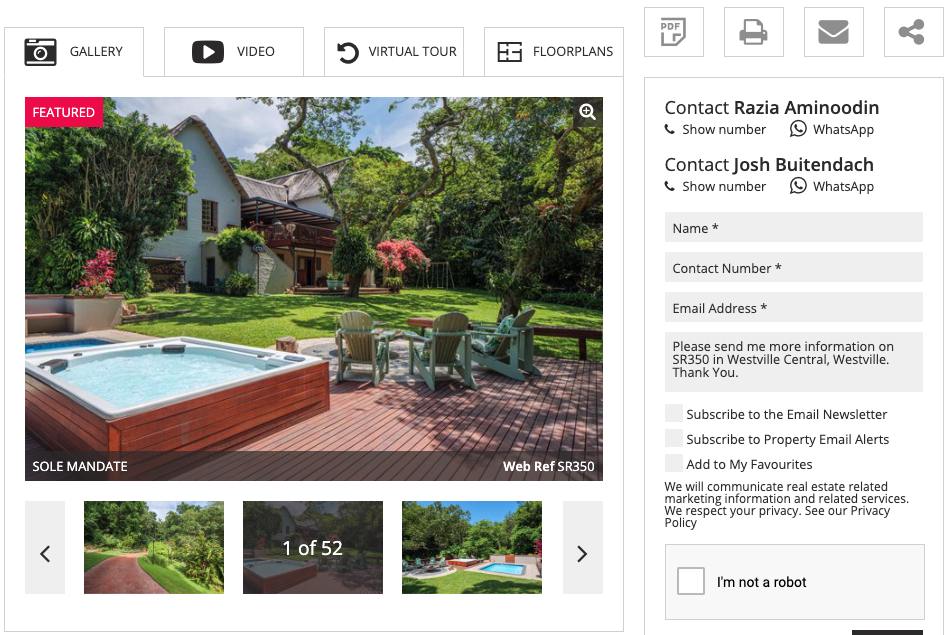Tick Subscribe to the Email Newsletter

pyautogui.click(x=674, y=413)
